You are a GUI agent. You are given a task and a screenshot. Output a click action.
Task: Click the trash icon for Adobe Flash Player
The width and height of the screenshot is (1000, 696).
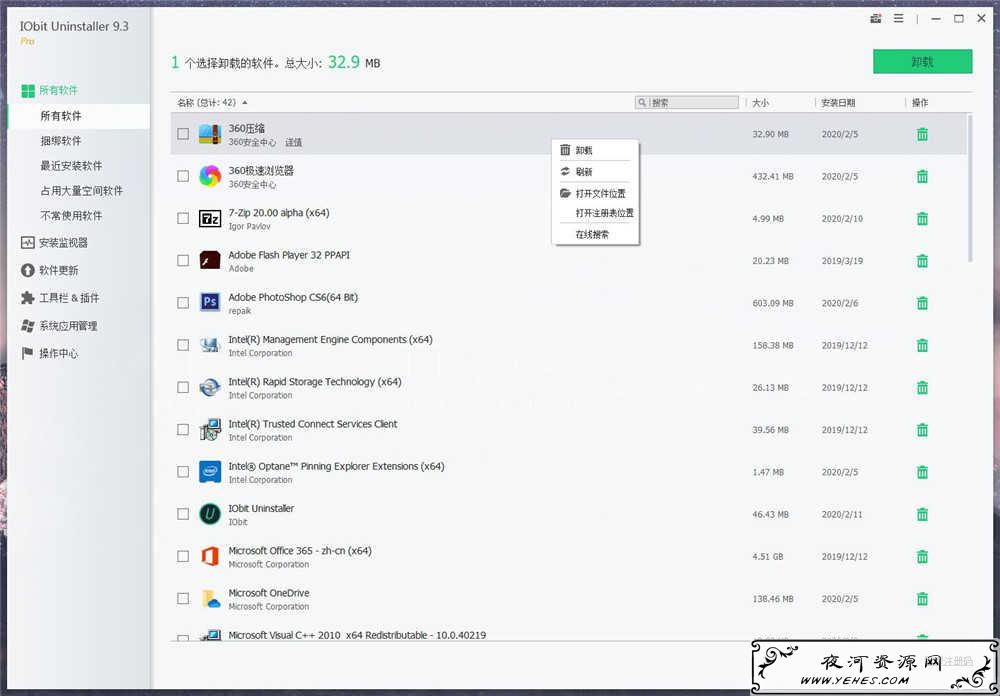tap(922, 260)
